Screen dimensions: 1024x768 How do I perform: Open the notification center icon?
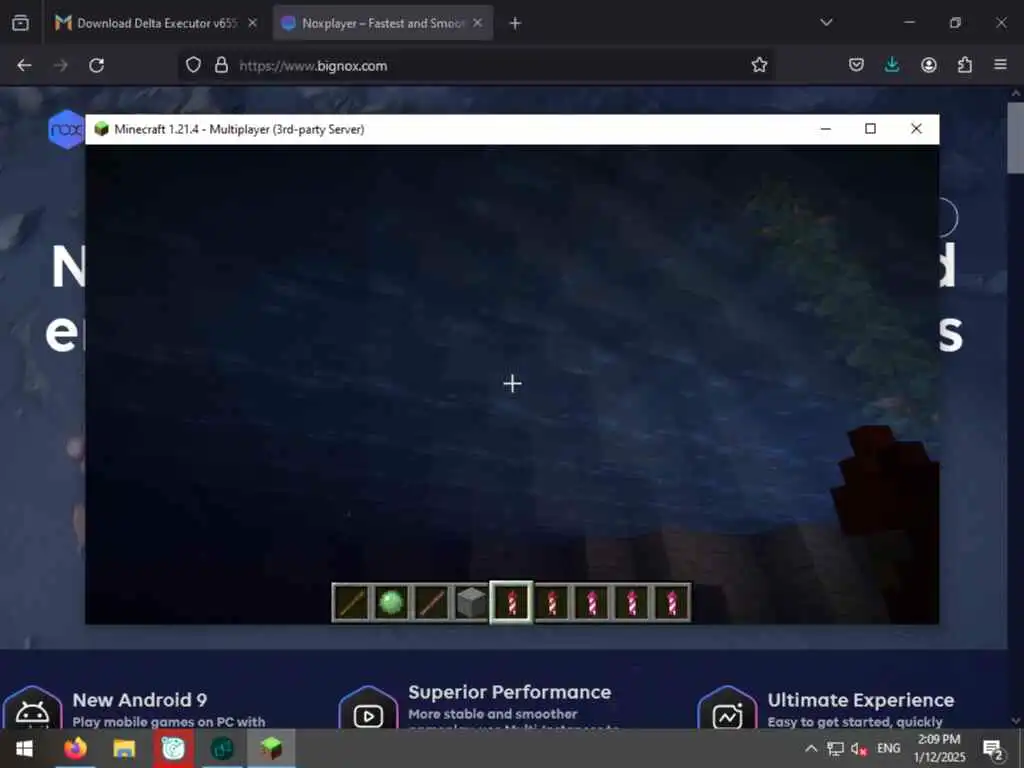coord(993,749)
